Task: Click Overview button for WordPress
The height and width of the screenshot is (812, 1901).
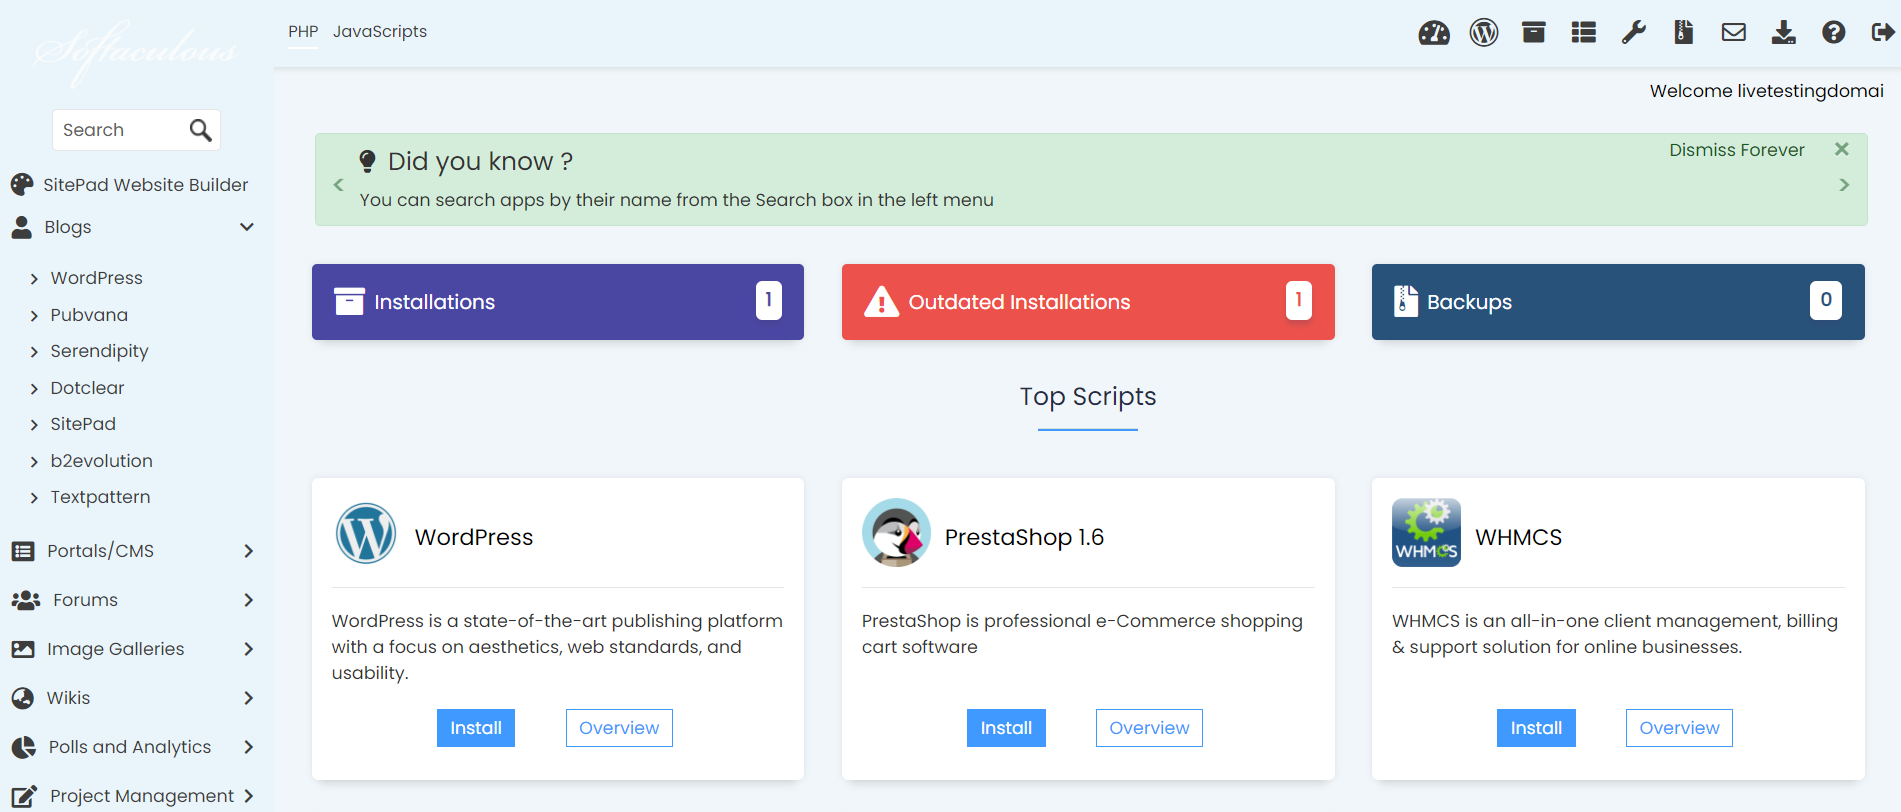Action: [x=619, y=728]
